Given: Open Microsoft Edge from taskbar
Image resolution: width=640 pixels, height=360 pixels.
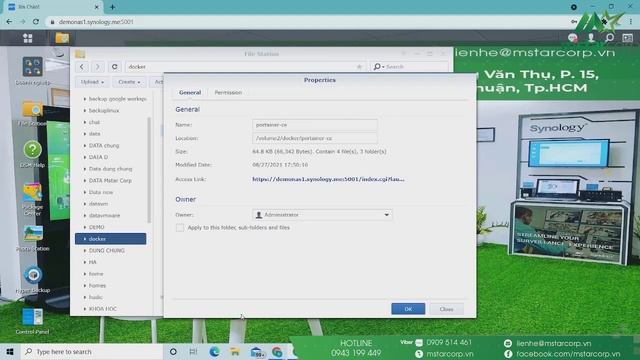Looking at the screenshot, I should pos(214,351).
